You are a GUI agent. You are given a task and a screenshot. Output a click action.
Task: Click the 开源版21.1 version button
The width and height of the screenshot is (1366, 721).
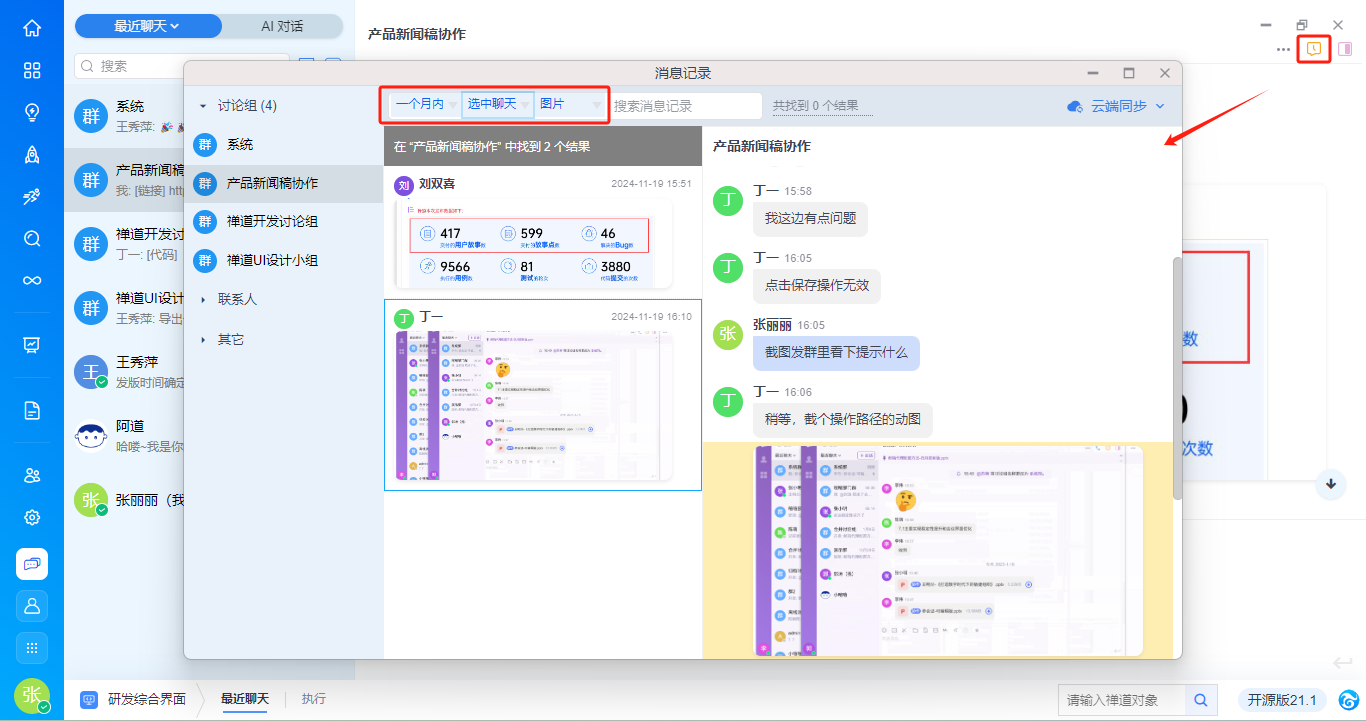[x=1283, y=700]
